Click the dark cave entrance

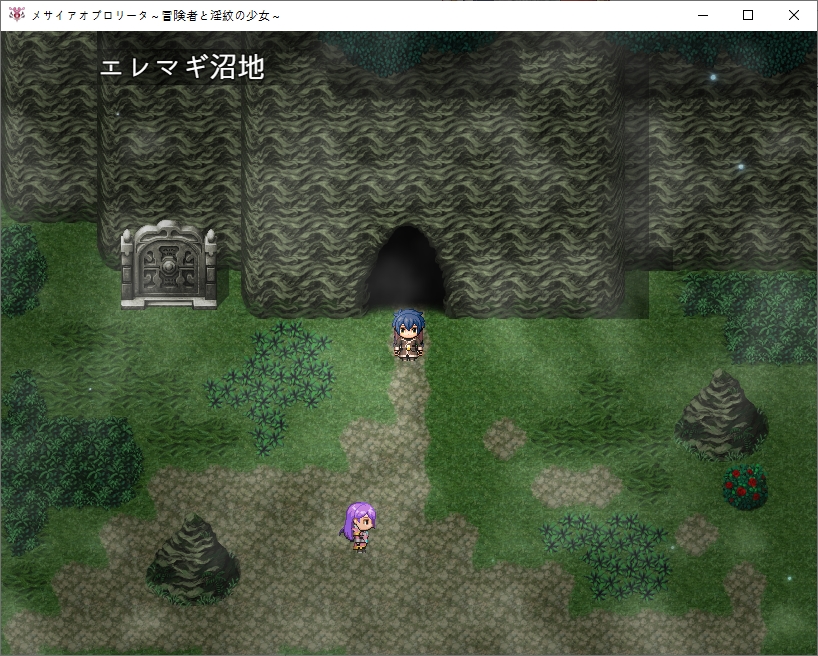[406, 270]
